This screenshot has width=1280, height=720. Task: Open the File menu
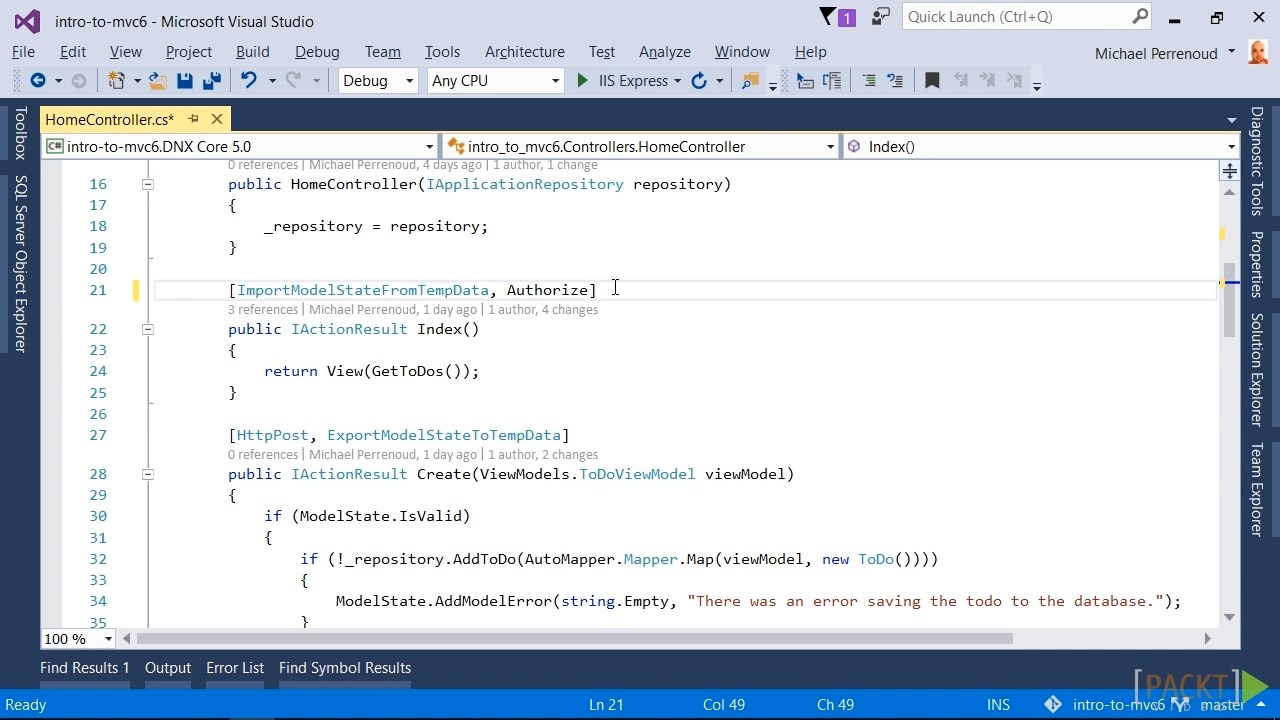pos(23,52)
